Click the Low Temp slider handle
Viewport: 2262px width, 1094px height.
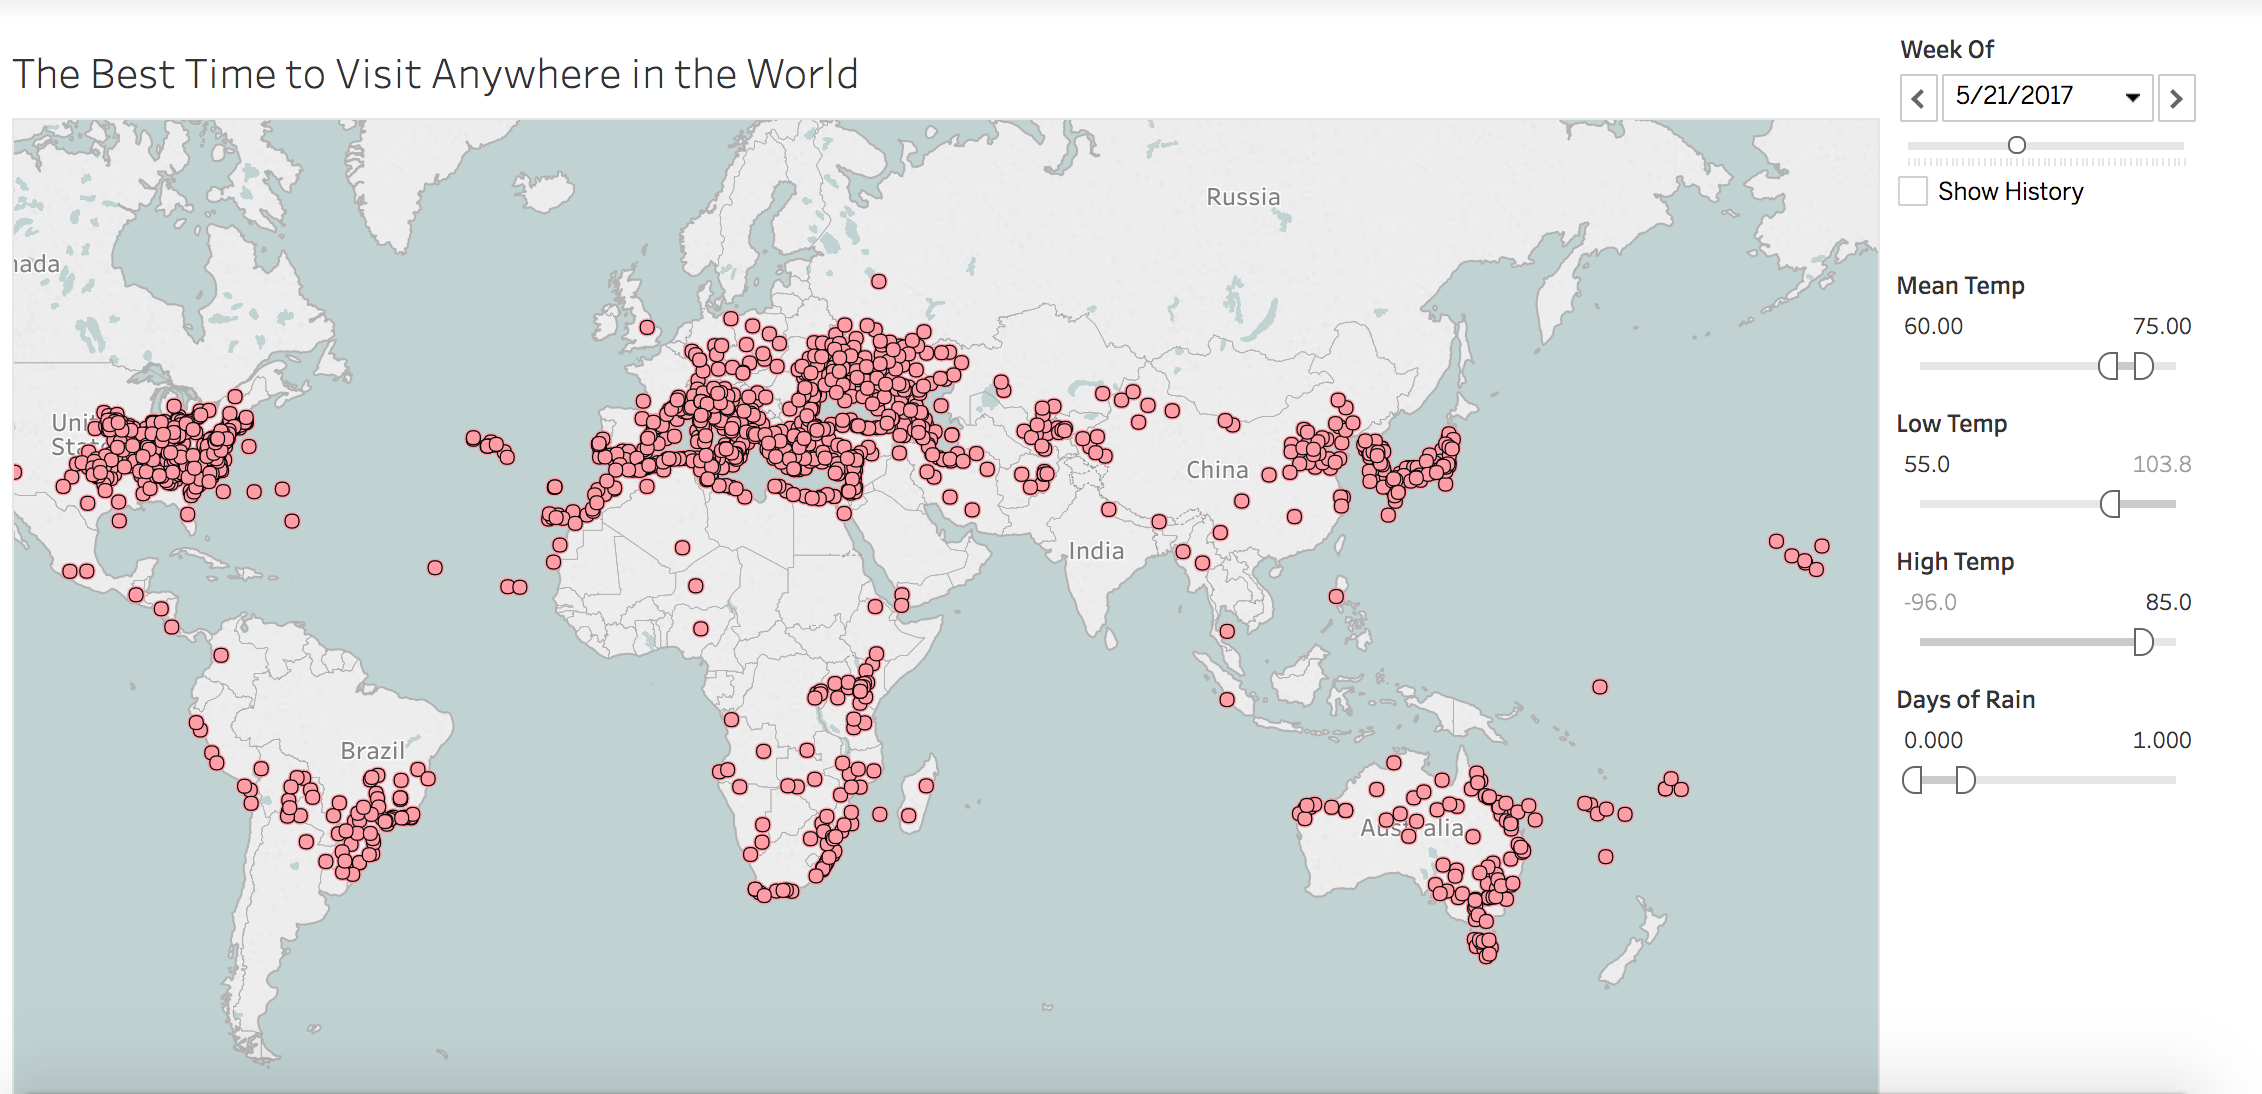2110,504
